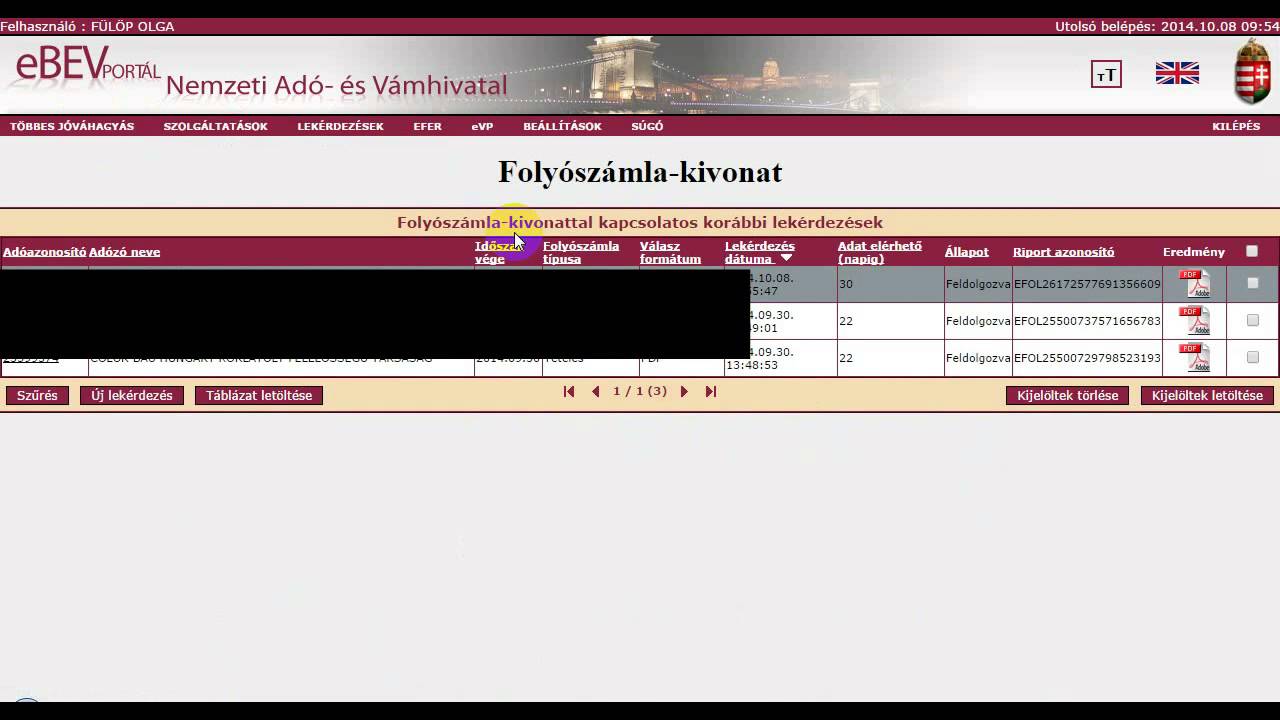
Task: Click Feldolgozva status for EFOL26172577691356609
Action: [978, 285]
